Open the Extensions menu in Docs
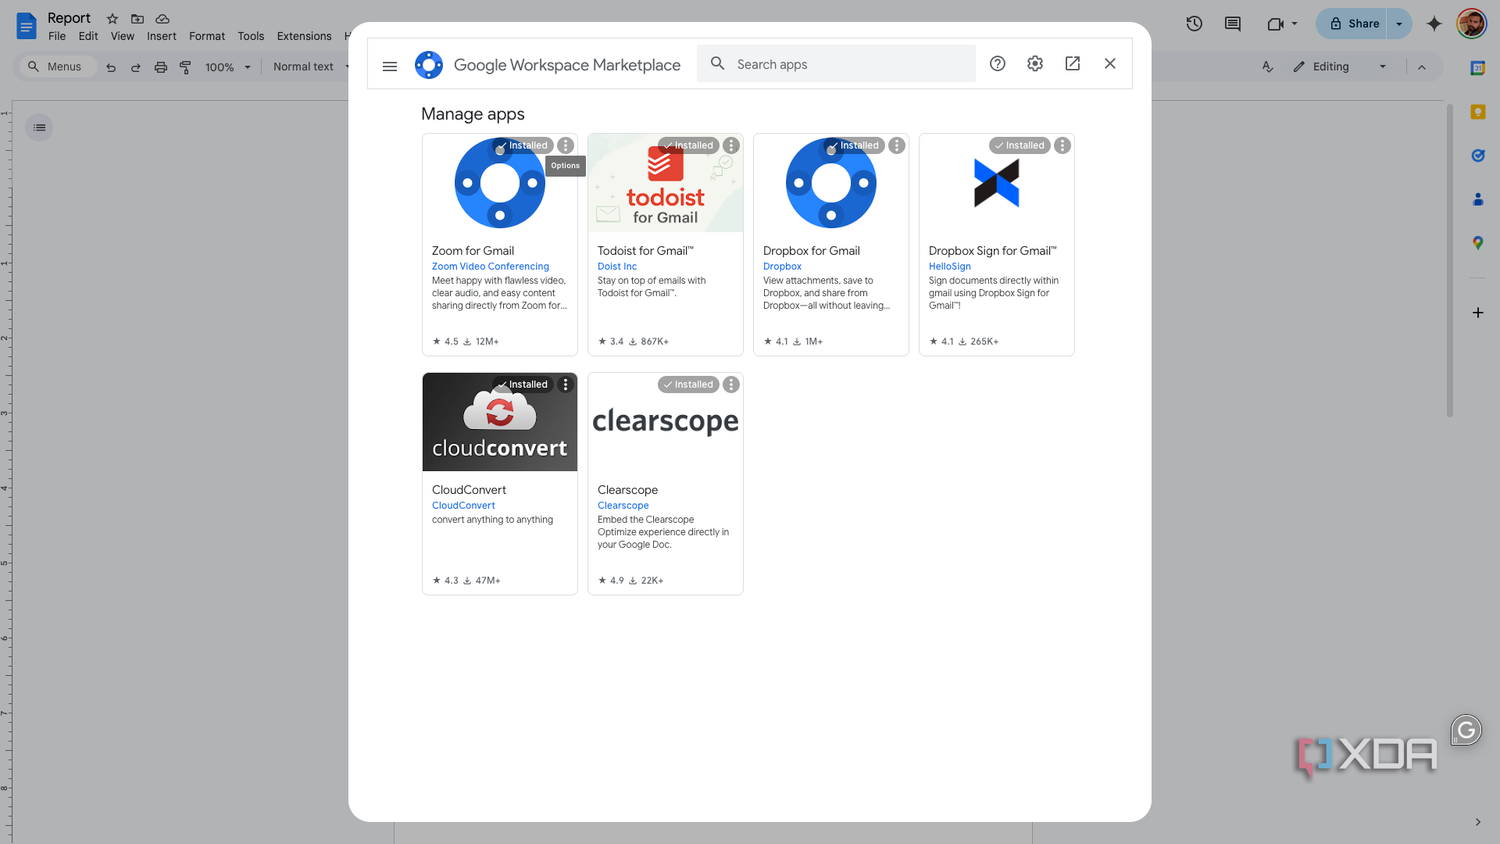Viewport: 1500px width, 844px height. 304,36
